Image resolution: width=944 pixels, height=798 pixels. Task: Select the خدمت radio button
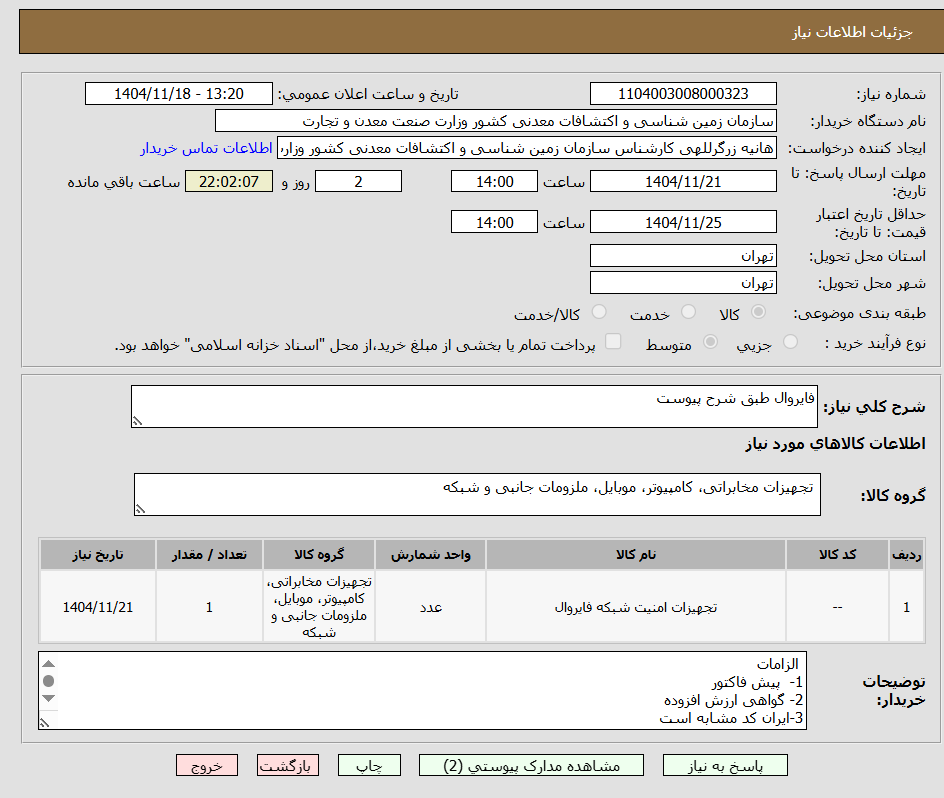[x=688, y=312]
